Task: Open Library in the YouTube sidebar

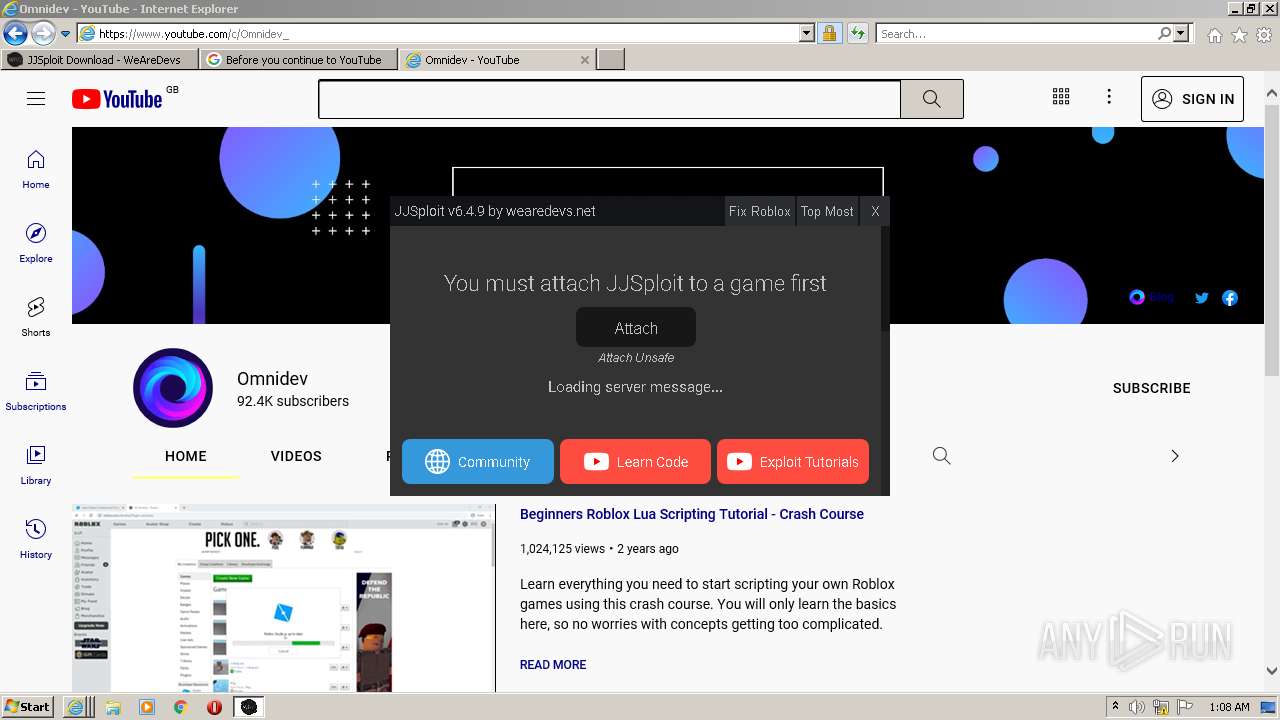Action: click(x=36, y=466)
